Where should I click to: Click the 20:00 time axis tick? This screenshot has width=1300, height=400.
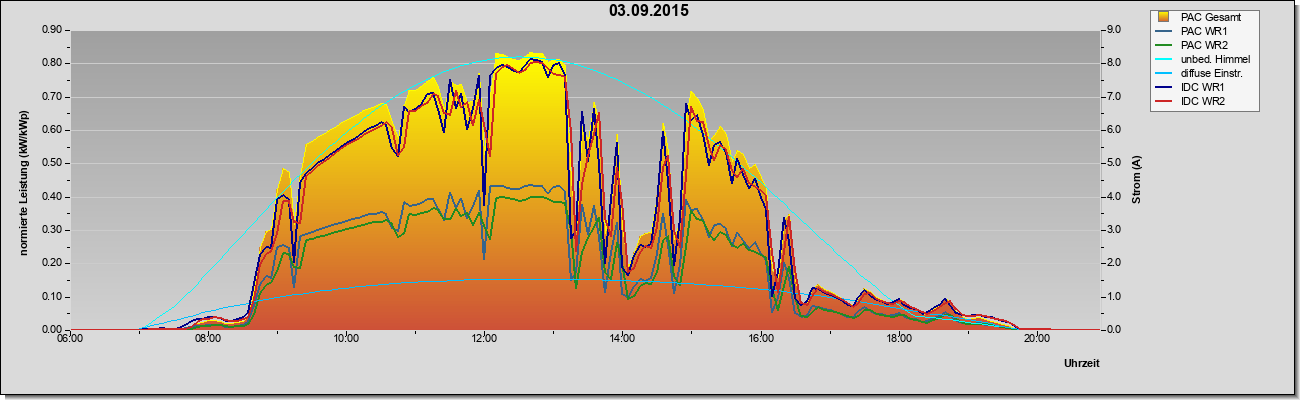1036,338
